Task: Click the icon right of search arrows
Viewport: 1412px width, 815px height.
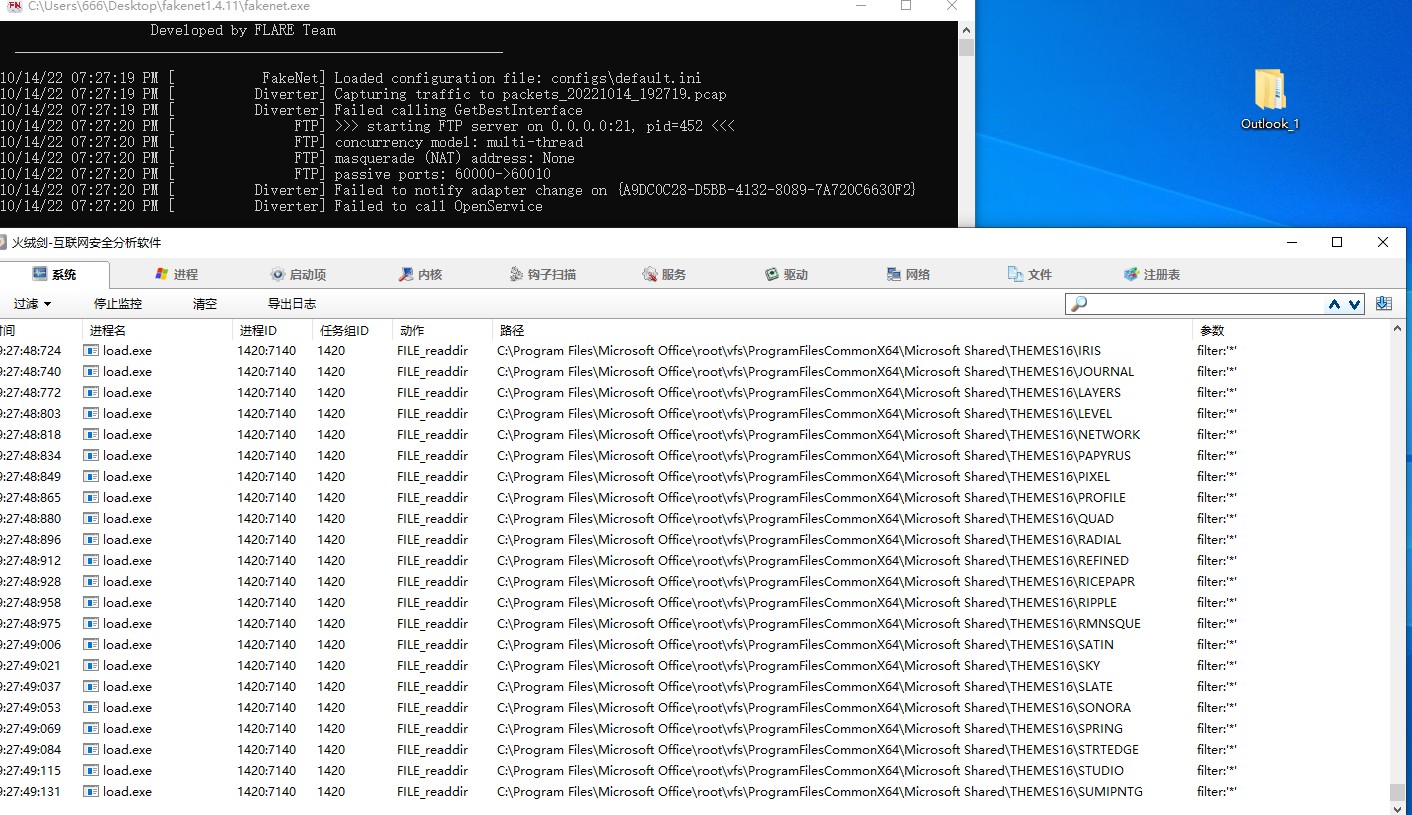Action: [x=1384, y=304]
